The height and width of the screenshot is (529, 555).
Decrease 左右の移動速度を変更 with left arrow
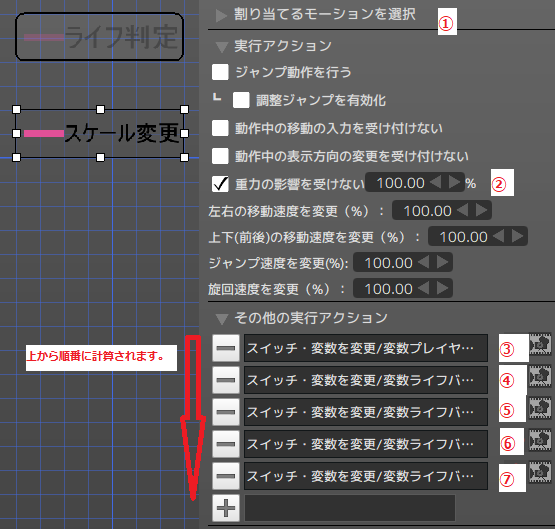pos(463,211)
